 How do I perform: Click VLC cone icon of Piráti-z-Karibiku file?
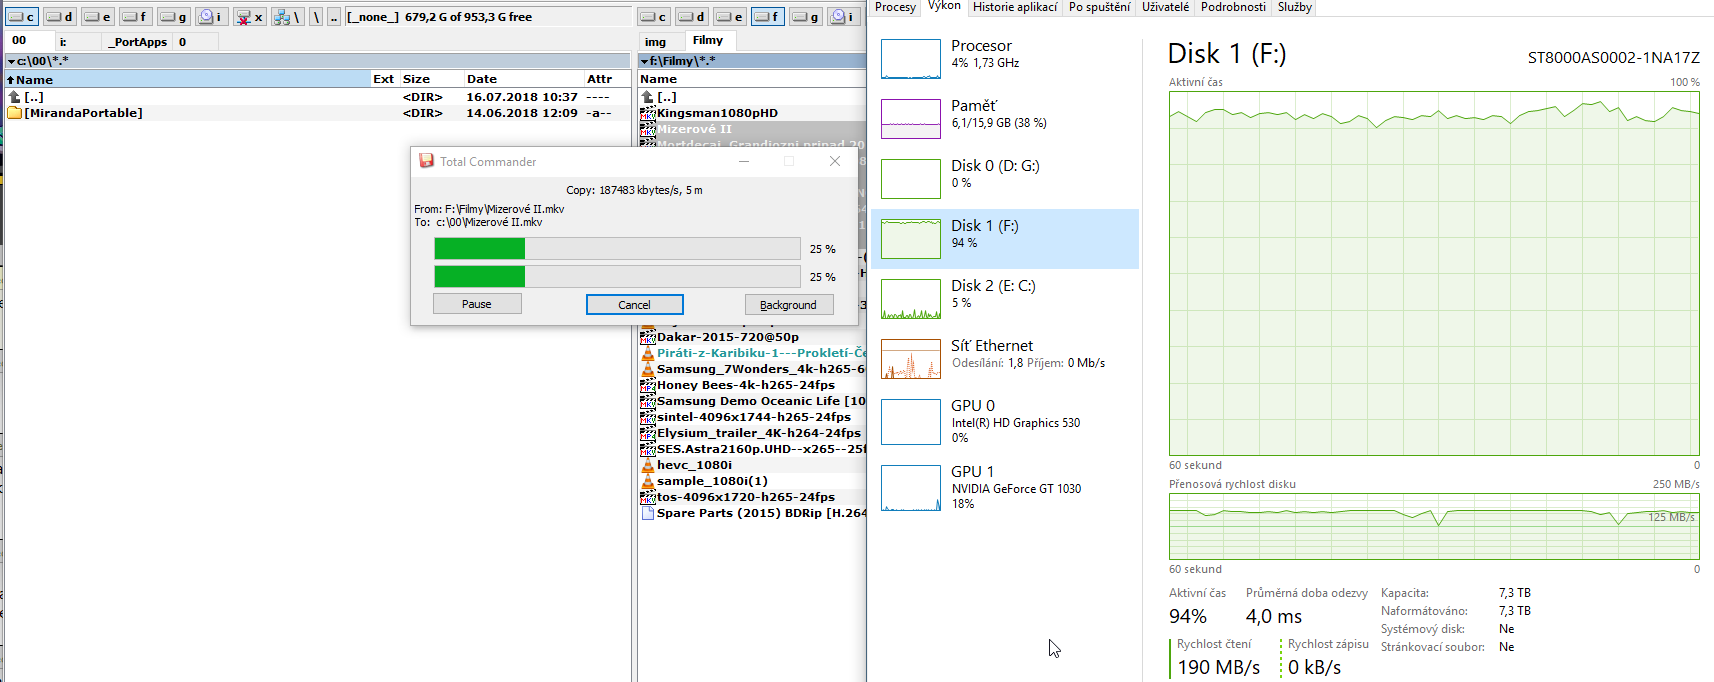[647, 353]
